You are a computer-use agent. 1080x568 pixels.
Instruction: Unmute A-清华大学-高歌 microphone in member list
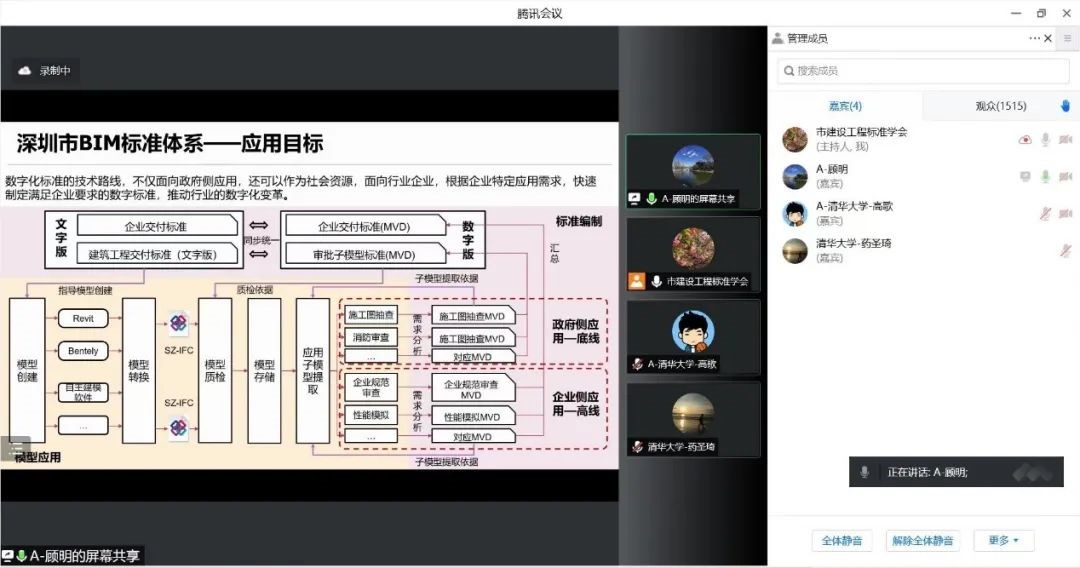click(x=1045, y=214)
